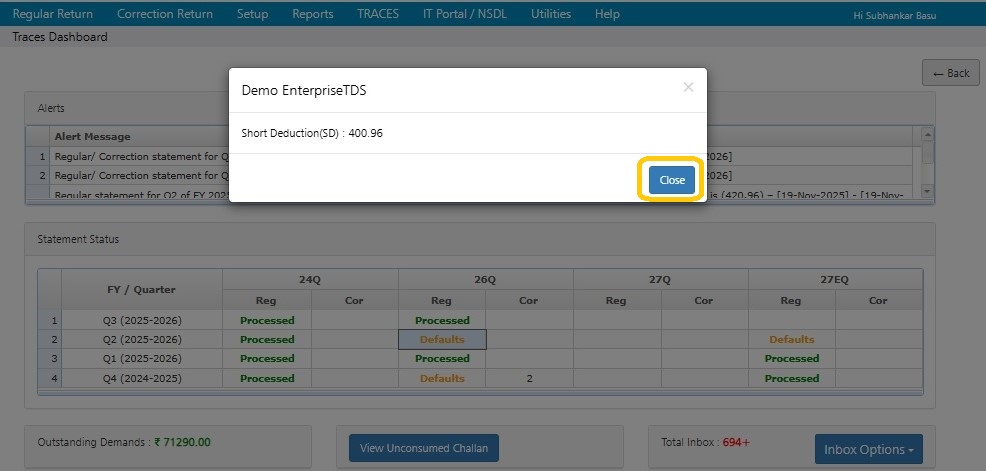Image resolution: width=986 pixels, height=471 pixels.
Task: Close the Short Deduction dialog
Action: pyautogui.click(x=671, y=180)
